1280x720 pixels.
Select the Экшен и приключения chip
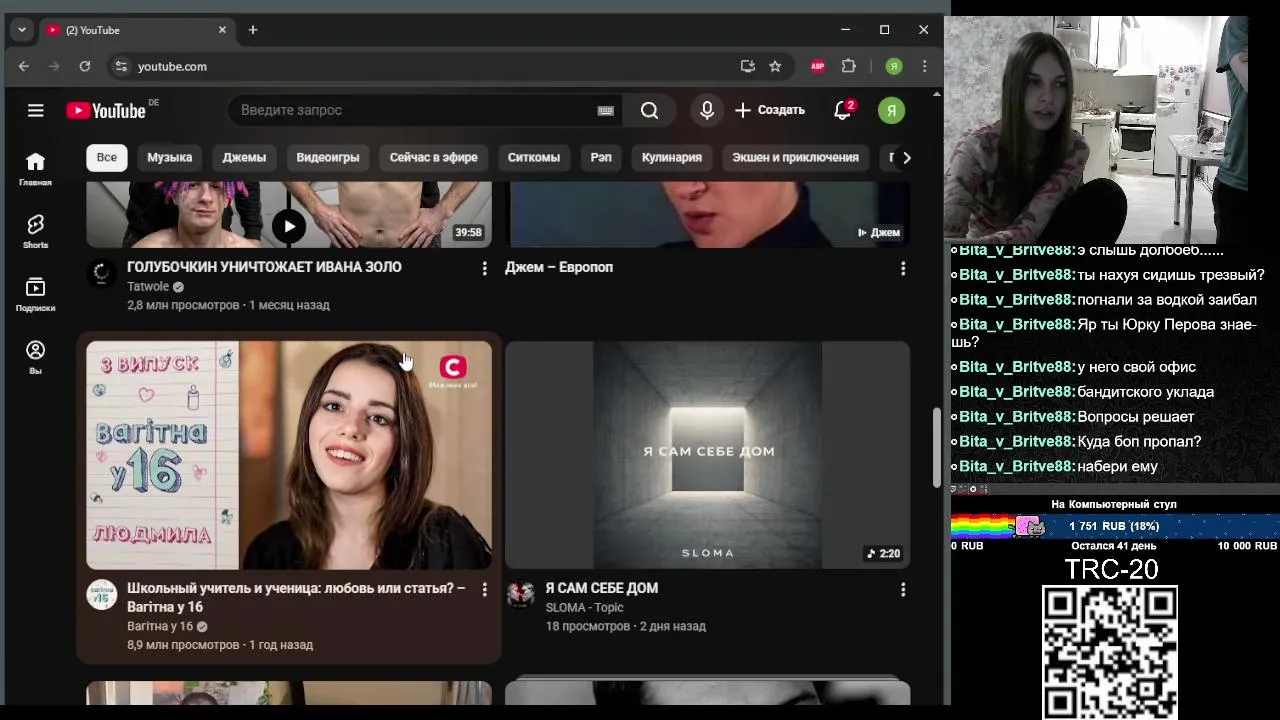795,157
